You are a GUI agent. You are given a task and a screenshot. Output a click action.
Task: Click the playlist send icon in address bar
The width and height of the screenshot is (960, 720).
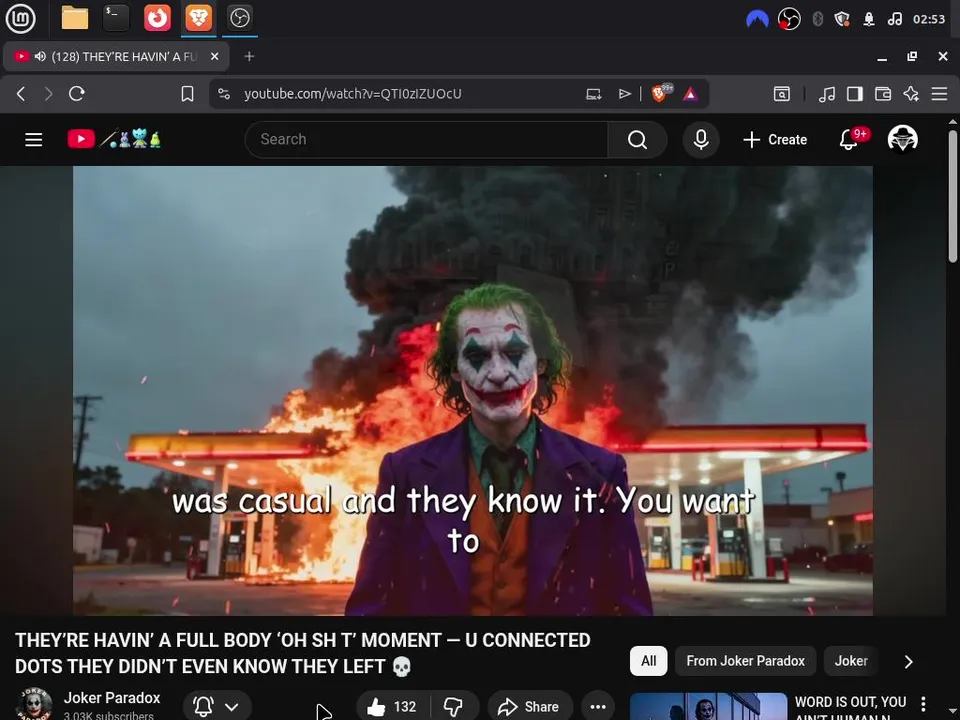tap(624, 94)
